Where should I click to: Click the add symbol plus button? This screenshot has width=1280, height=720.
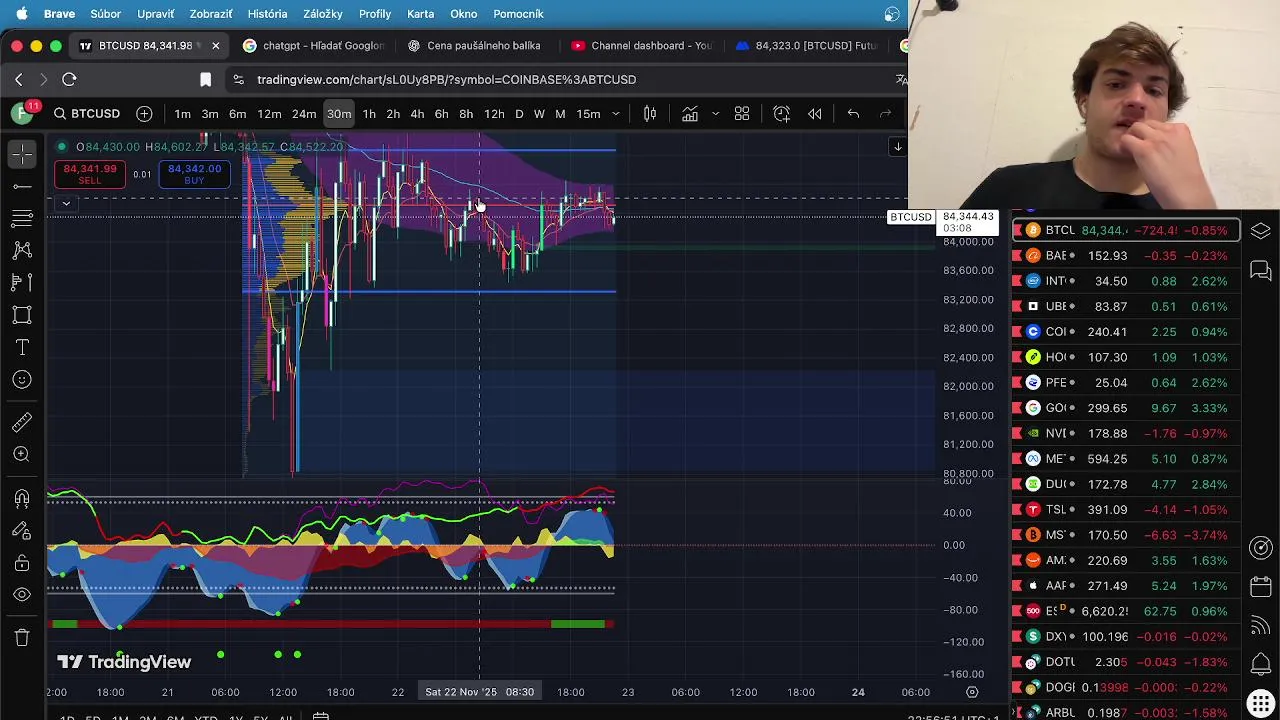144,114
